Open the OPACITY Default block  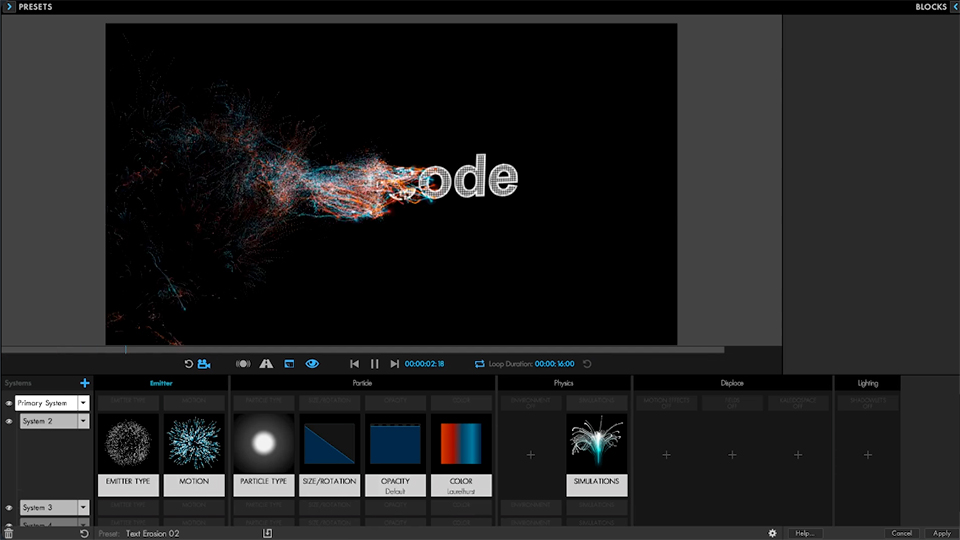pyautogui.click(x=396, y=454)
